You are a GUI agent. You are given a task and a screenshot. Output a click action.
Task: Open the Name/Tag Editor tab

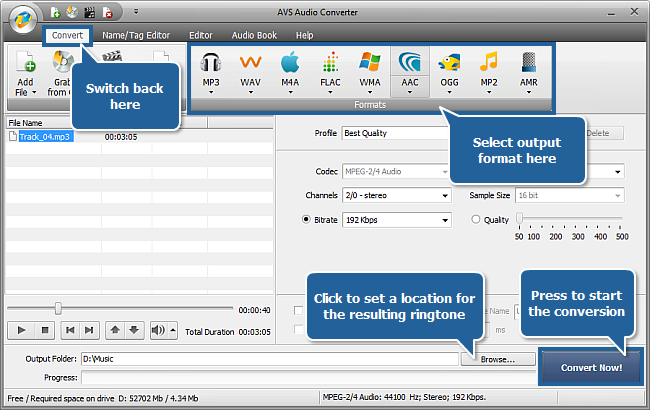click(x=136, y=36)
